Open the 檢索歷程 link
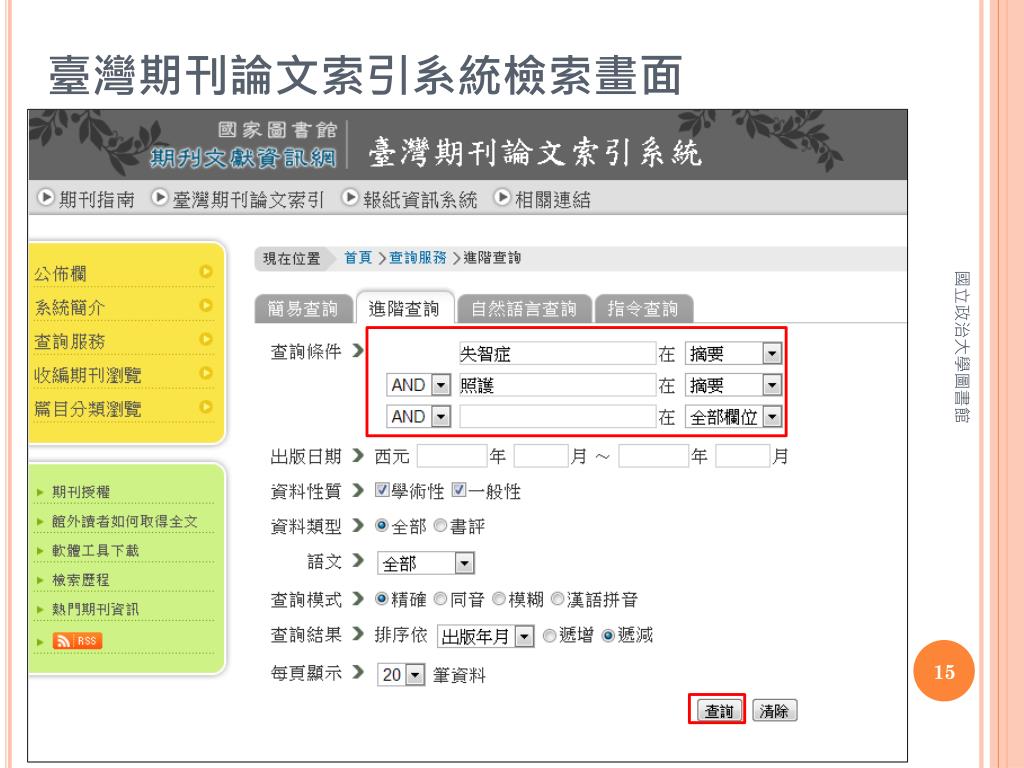 tap(81, 580)
